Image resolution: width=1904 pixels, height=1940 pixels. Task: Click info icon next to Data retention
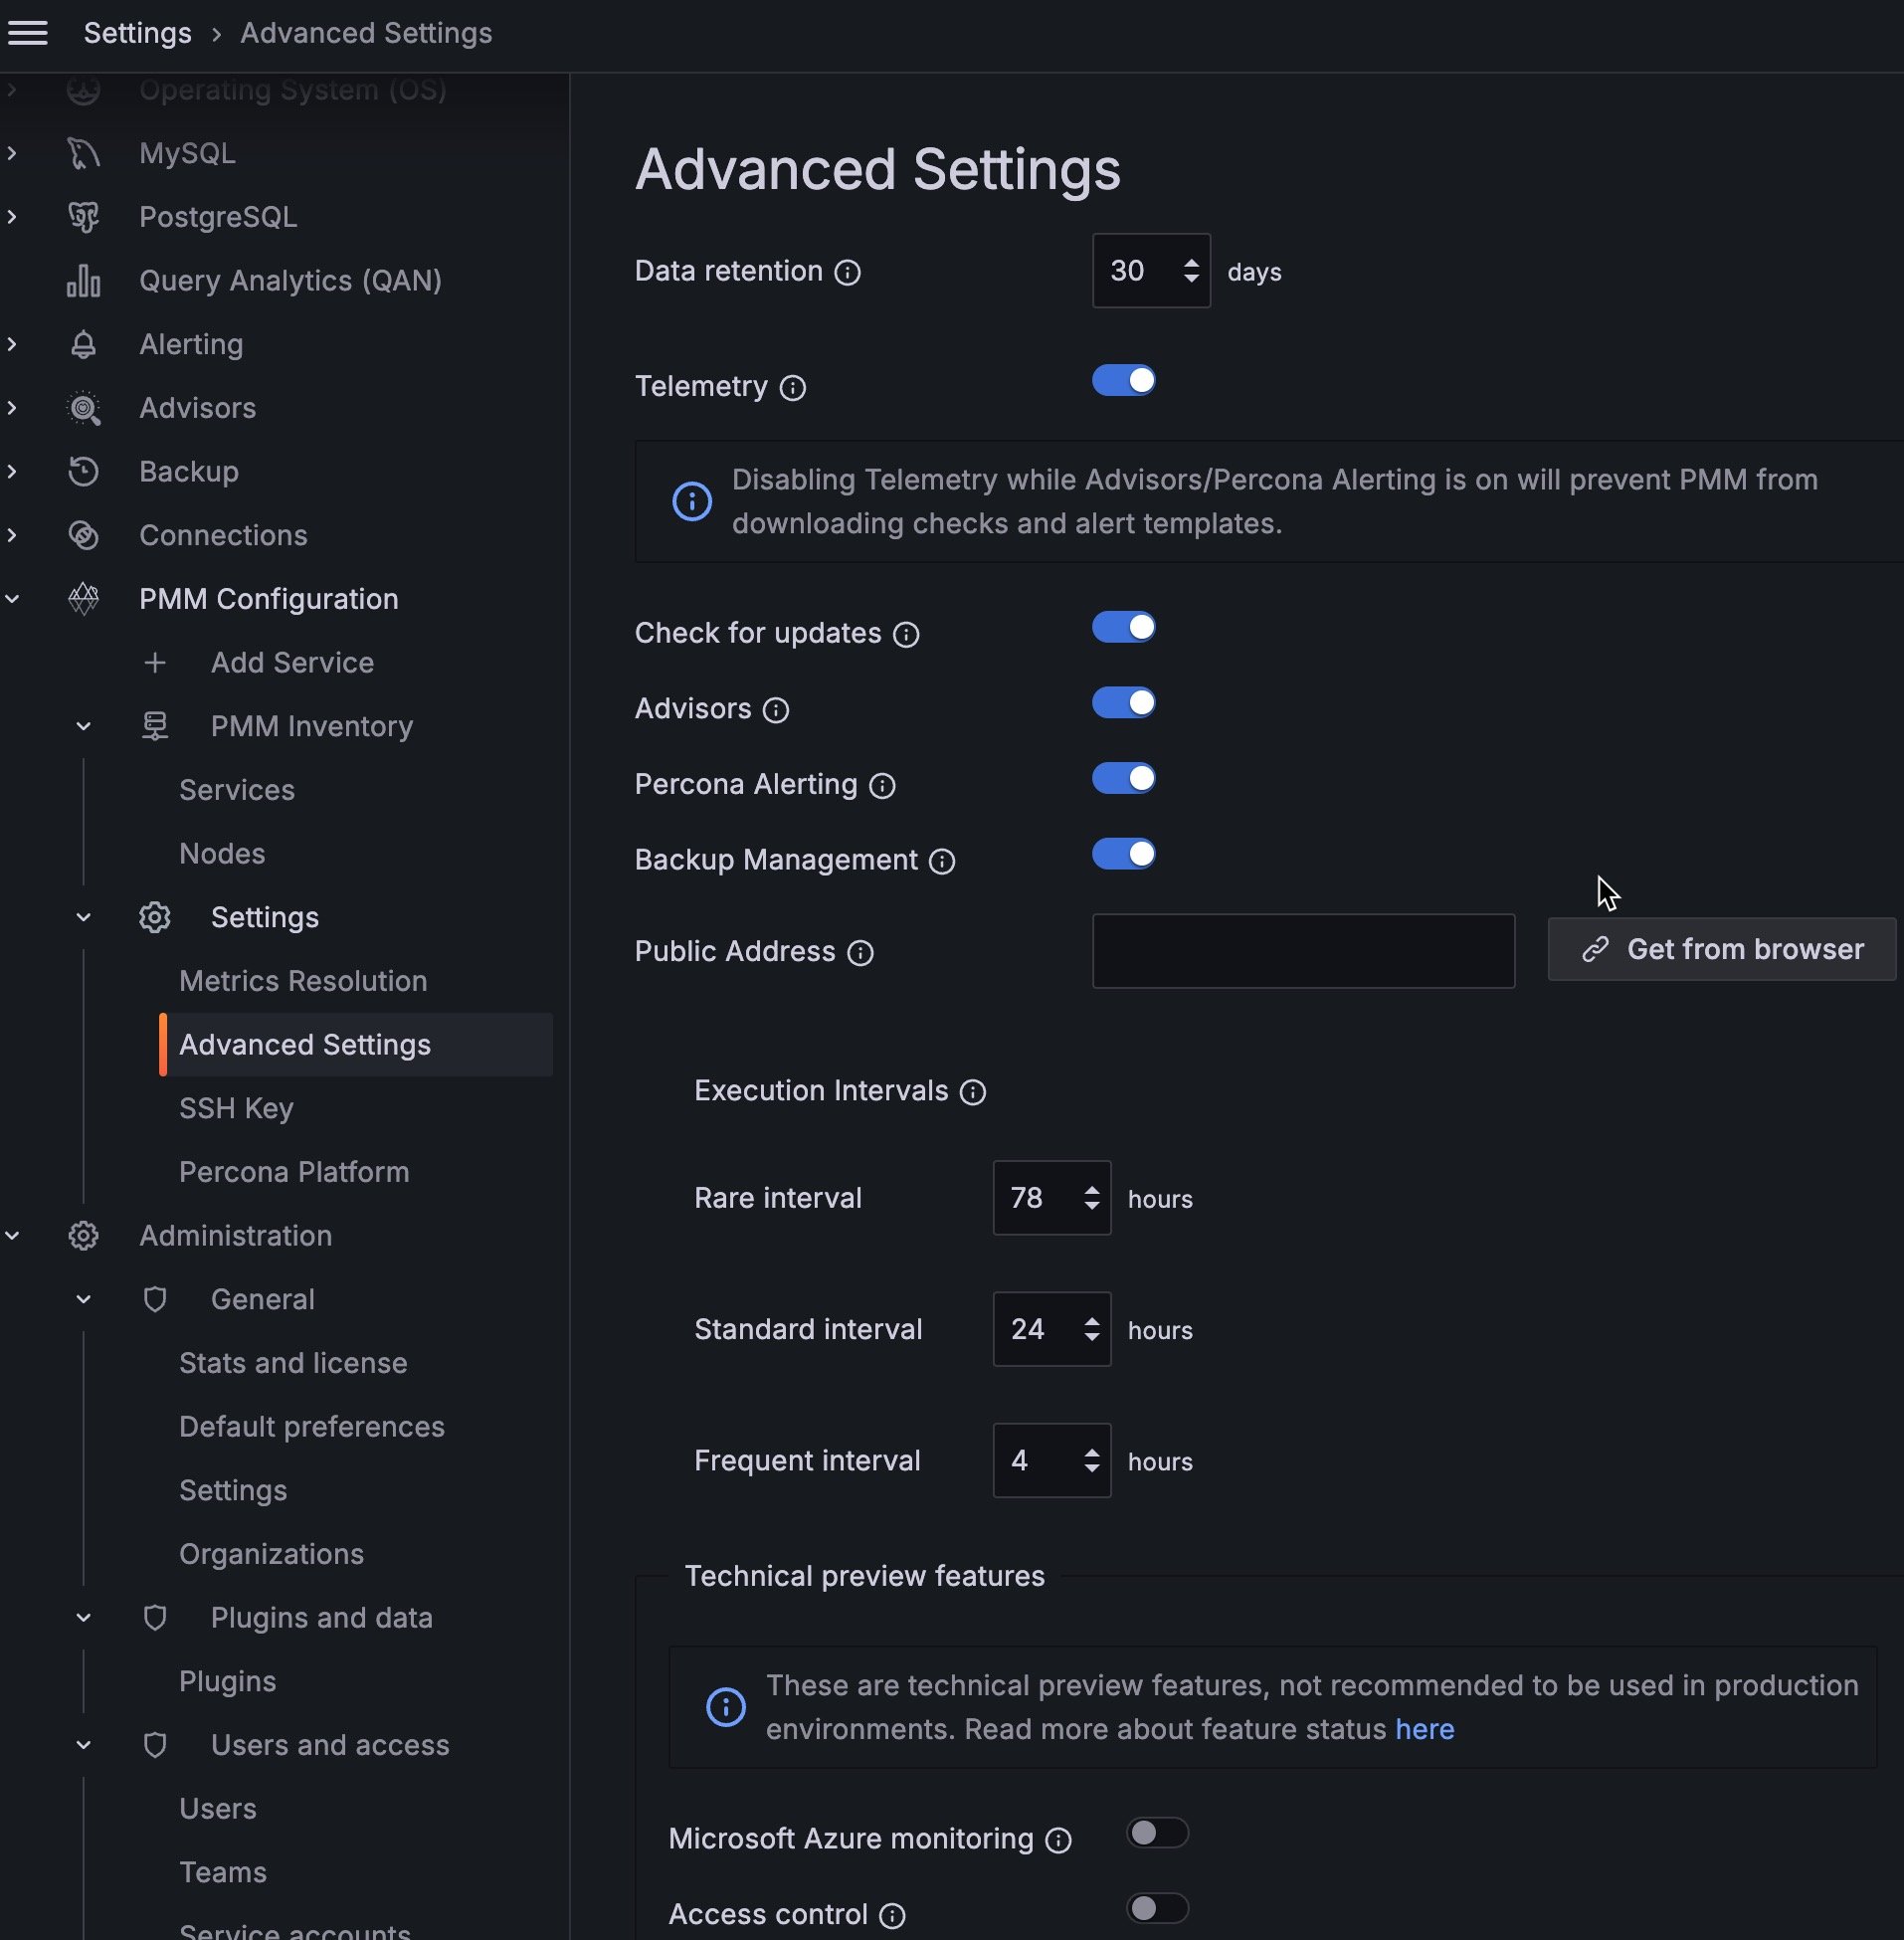click(847, 272)
